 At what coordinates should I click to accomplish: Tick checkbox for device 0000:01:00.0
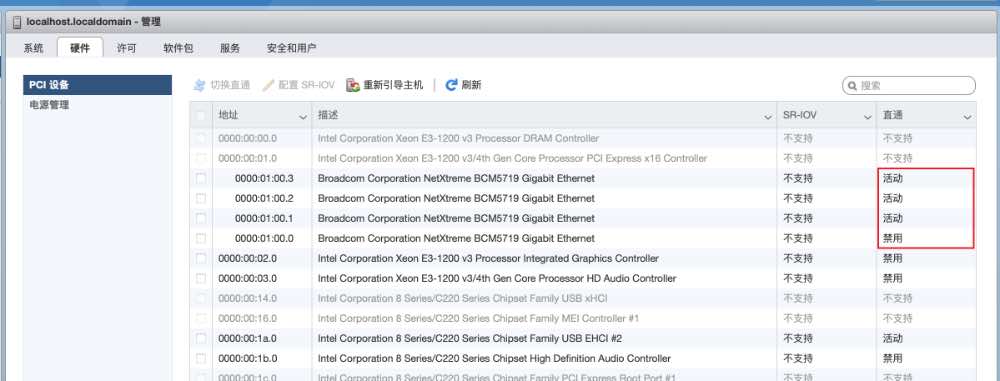coord(201,238)
